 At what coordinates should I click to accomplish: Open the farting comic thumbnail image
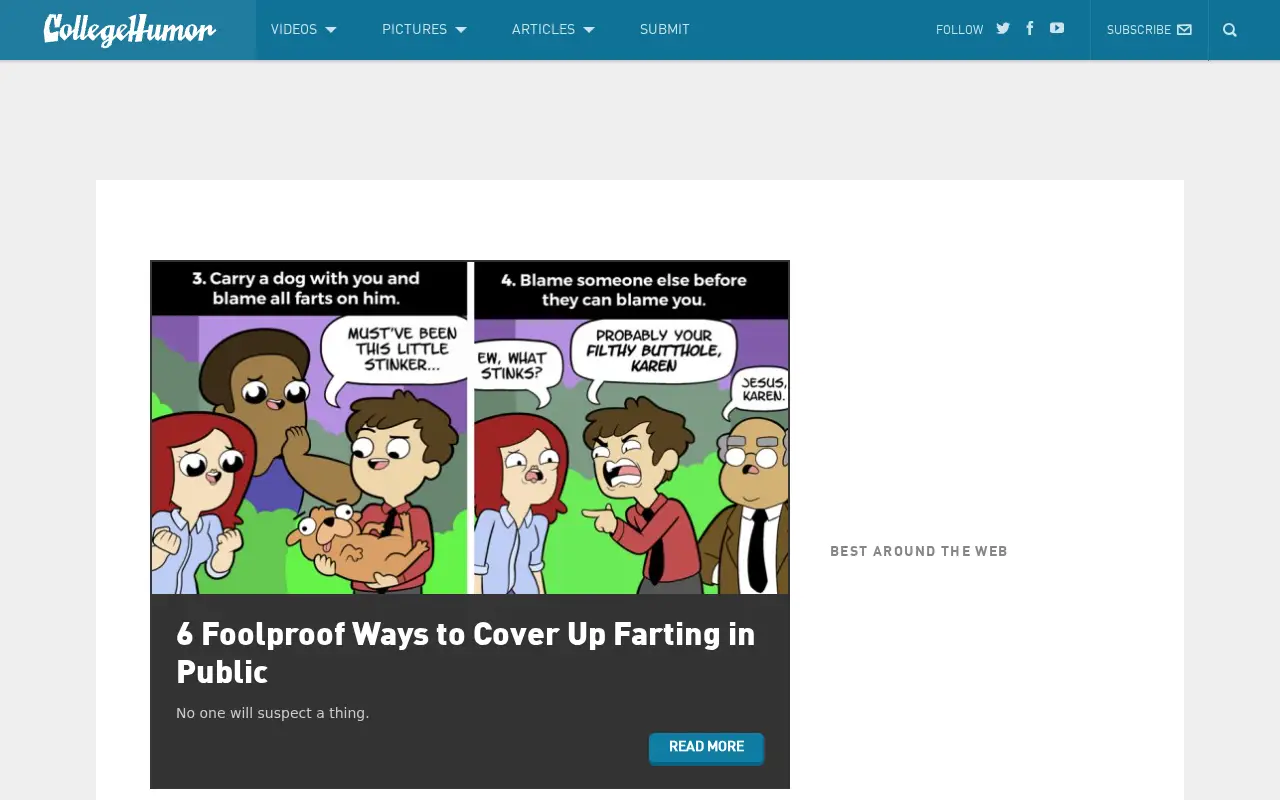coord(470,428)
